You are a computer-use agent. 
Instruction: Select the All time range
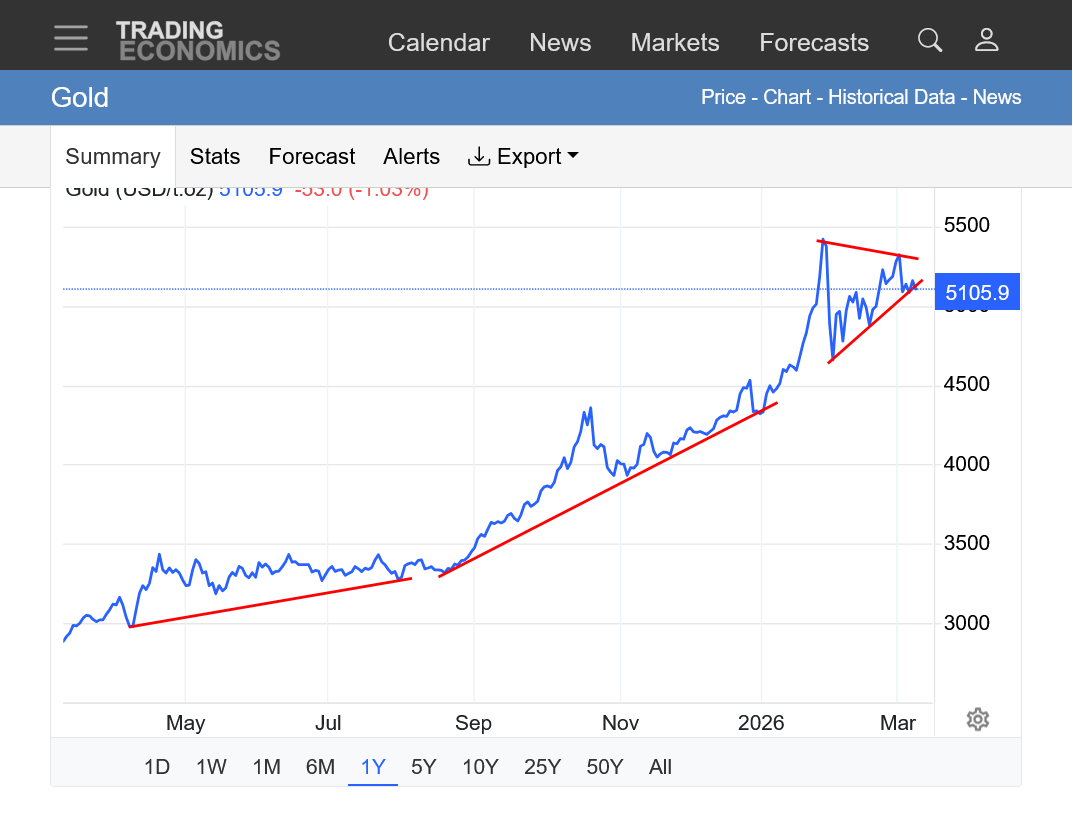click(x=660, y=767)
